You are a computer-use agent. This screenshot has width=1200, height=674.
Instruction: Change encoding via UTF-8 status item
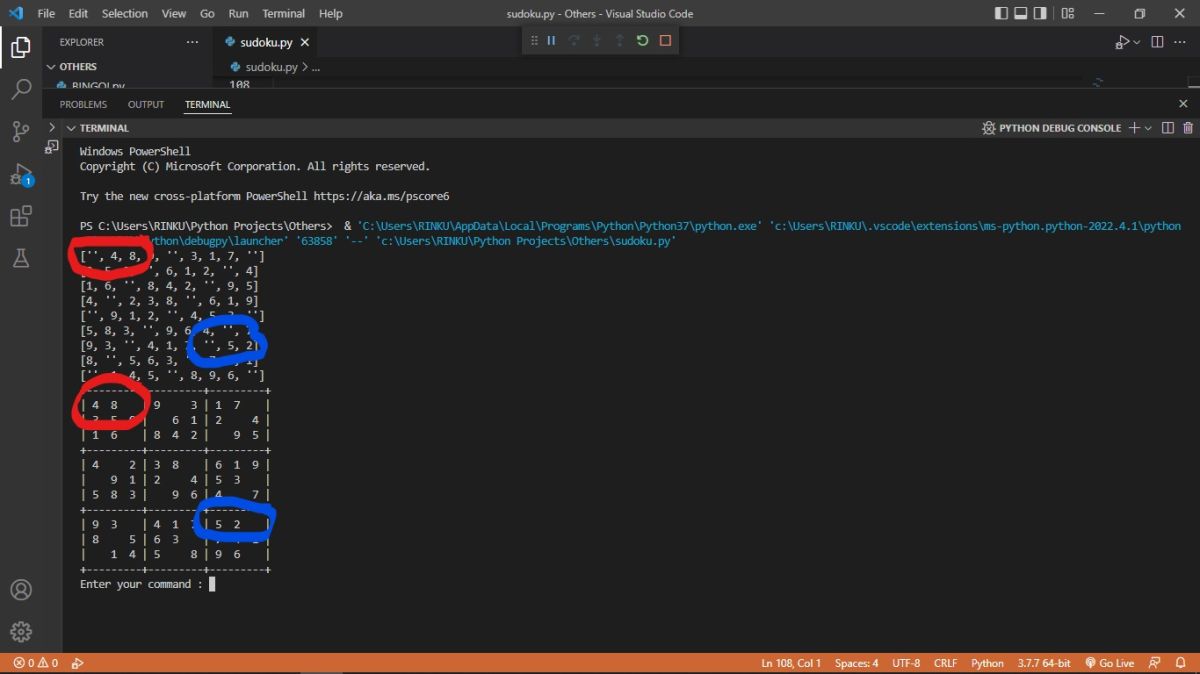coord(906,663)
